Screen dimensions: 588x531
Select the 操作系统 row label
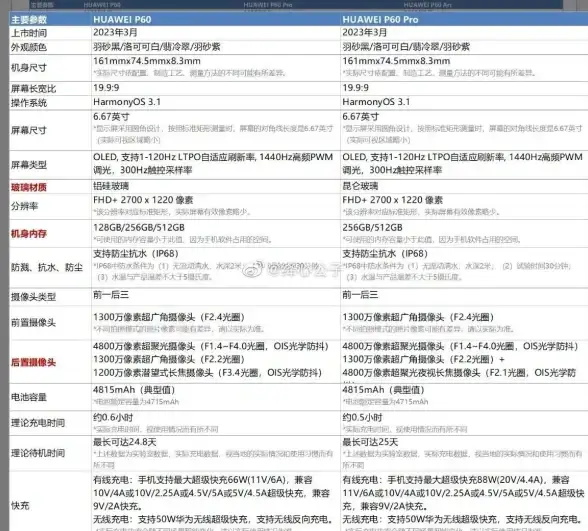point(29,103)
